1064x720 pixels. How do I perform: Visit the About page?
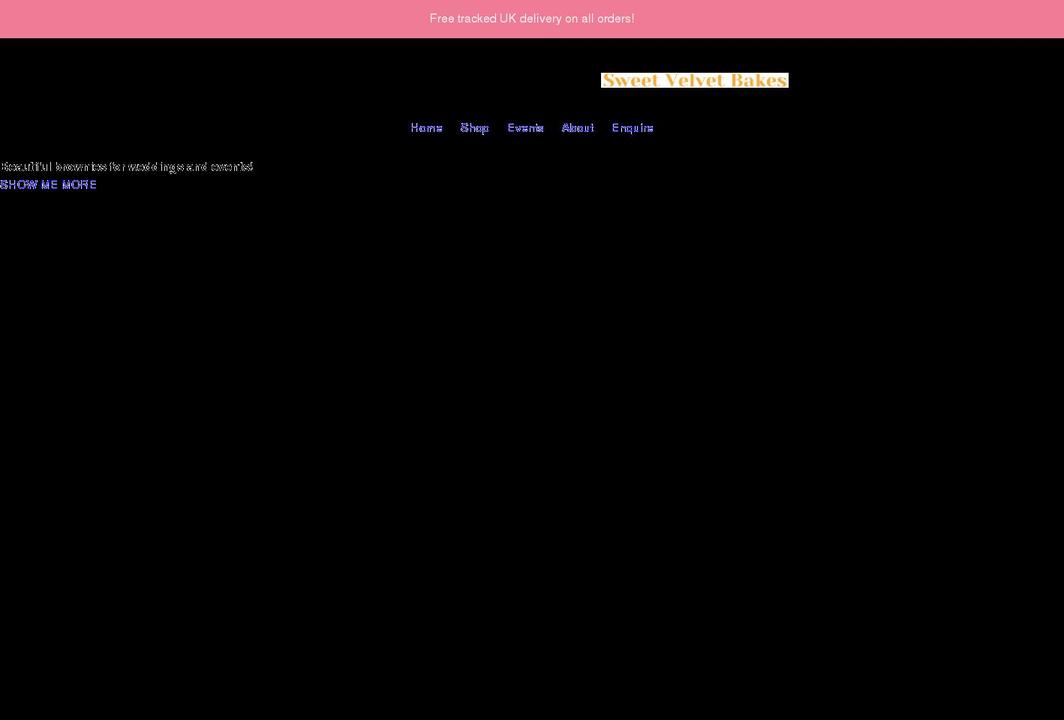pyautogui.click(x=577, y=128)
